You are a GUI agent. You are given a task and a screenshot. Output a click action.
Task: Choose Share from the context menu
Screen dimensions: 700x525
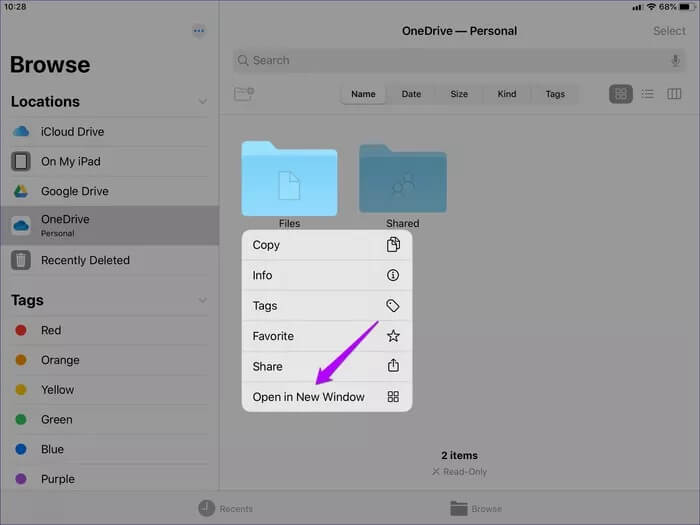point(327,367)
